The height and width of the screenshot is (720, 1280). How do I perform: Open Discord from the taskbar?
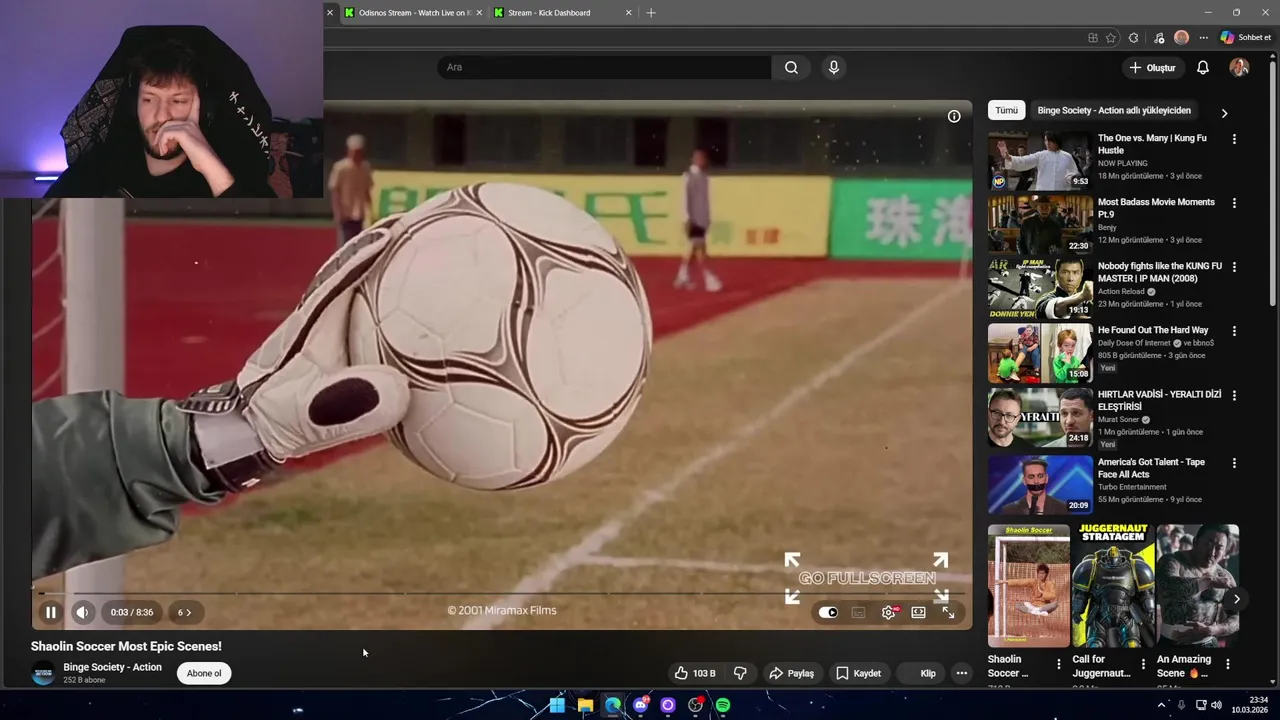pyautogui.click(x=641, y=705)
